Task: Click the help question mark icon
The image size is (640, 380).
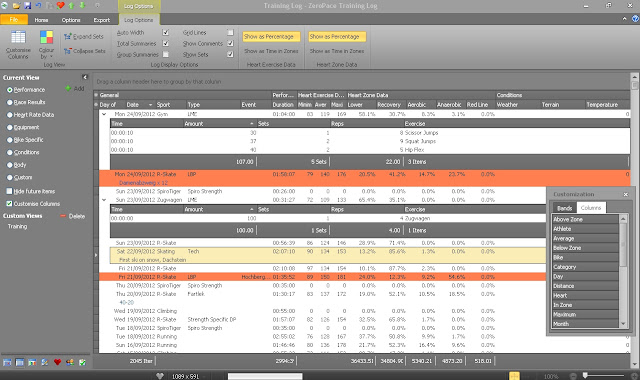Action: click(x=635, y=19)
